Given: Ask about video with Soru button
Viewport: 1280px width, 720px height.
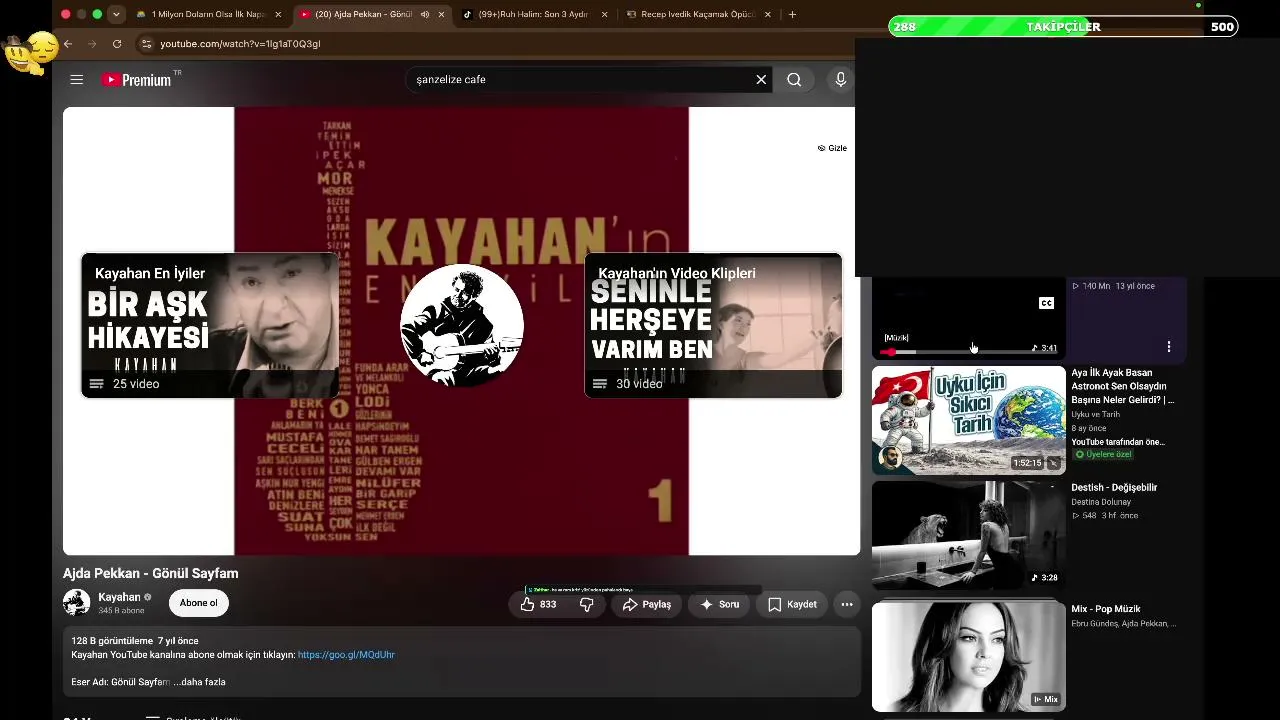Looking at the screenshot, I should (719, 604).
